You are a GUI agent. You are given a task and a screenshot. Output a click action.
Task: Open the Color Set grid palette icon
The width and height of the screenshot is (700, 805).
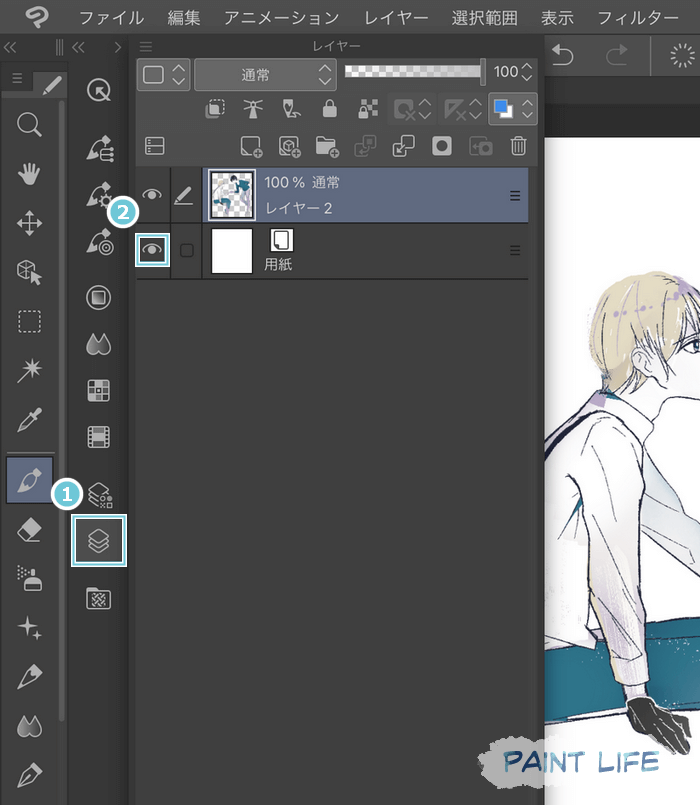tap(99, 391)
